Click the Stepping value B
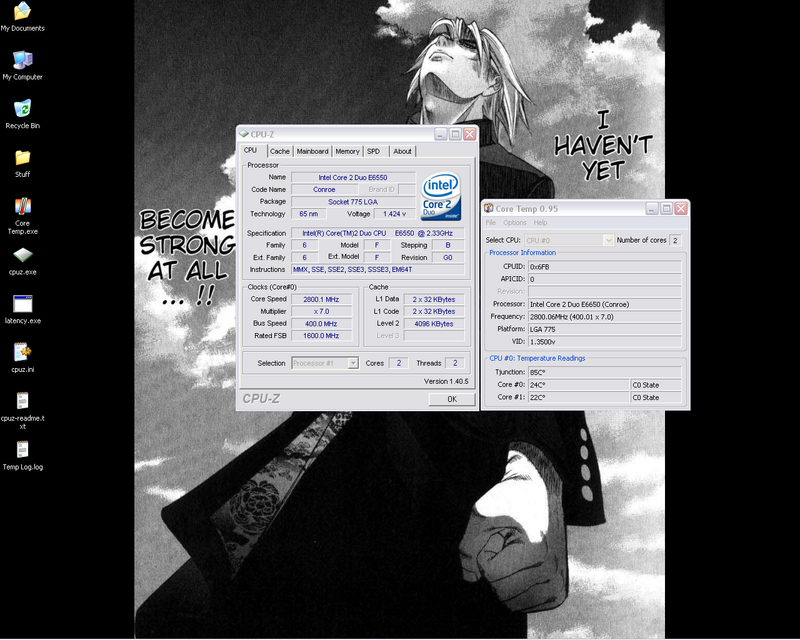800x640 pixels. click(x=448, y=245)
